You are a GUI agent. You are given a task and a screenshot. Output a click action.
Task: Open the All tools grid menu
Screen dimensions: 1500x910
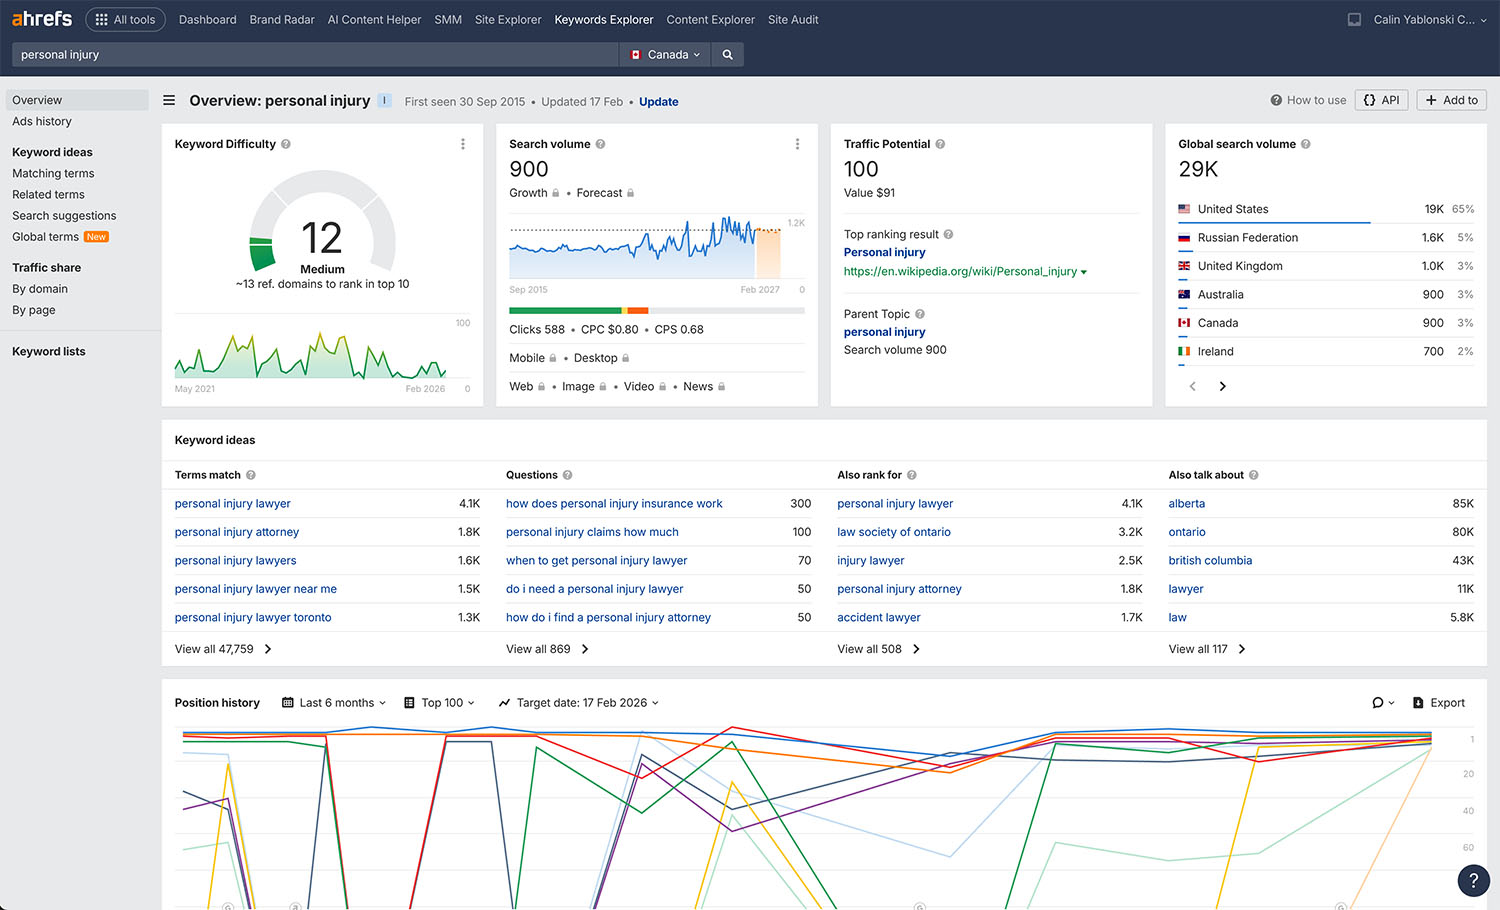click(125, 19)
